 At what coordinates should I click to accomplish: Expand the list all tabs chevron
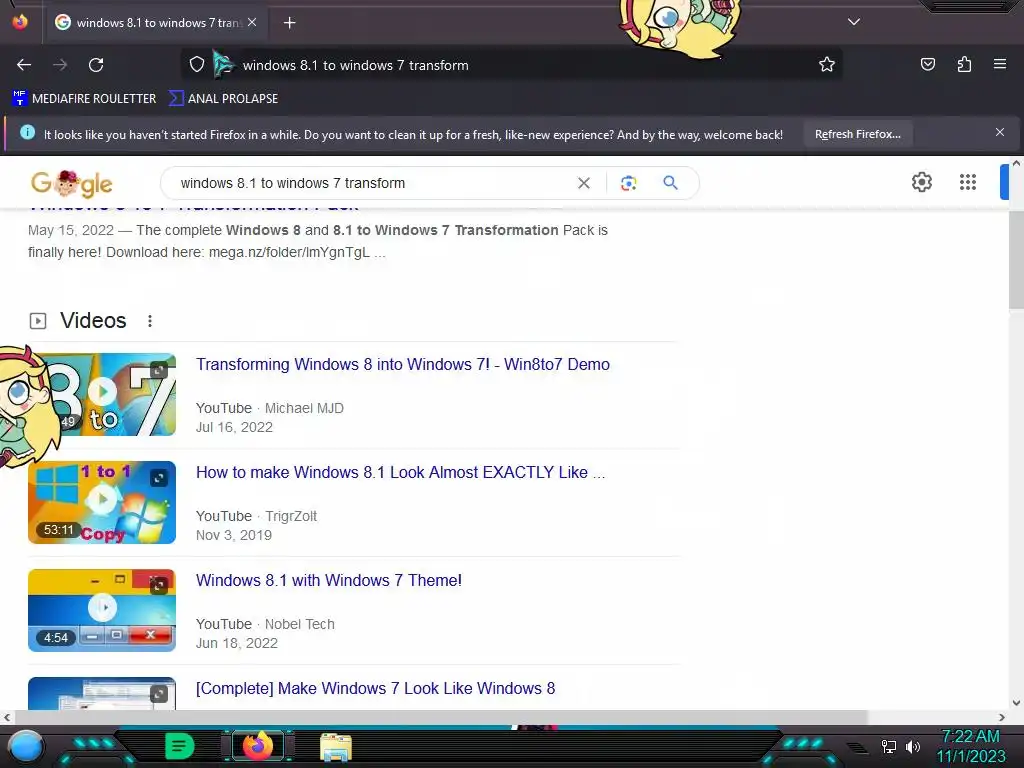pyautogui.click(x=854, y=22)
